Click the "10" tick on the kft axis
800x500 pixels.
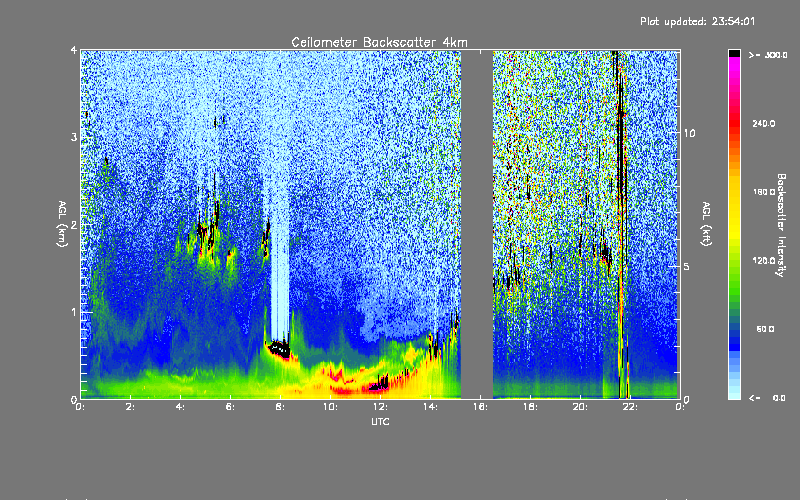689,133
